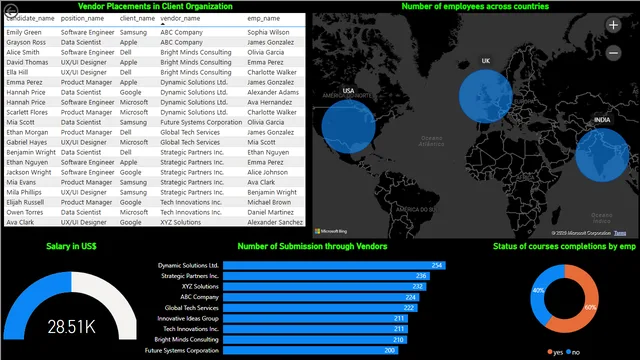Click candidate David Thomas cell

click(27, 62)
